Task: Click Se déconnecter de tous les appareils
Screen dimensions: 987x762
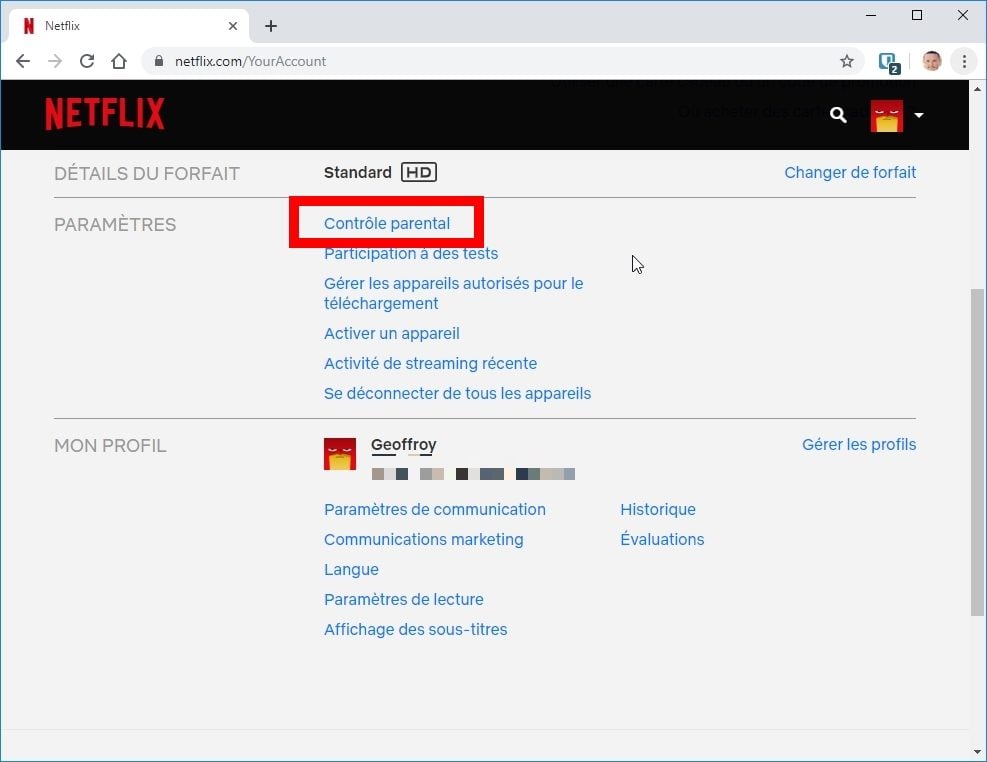Action: (x=457, y=394)
